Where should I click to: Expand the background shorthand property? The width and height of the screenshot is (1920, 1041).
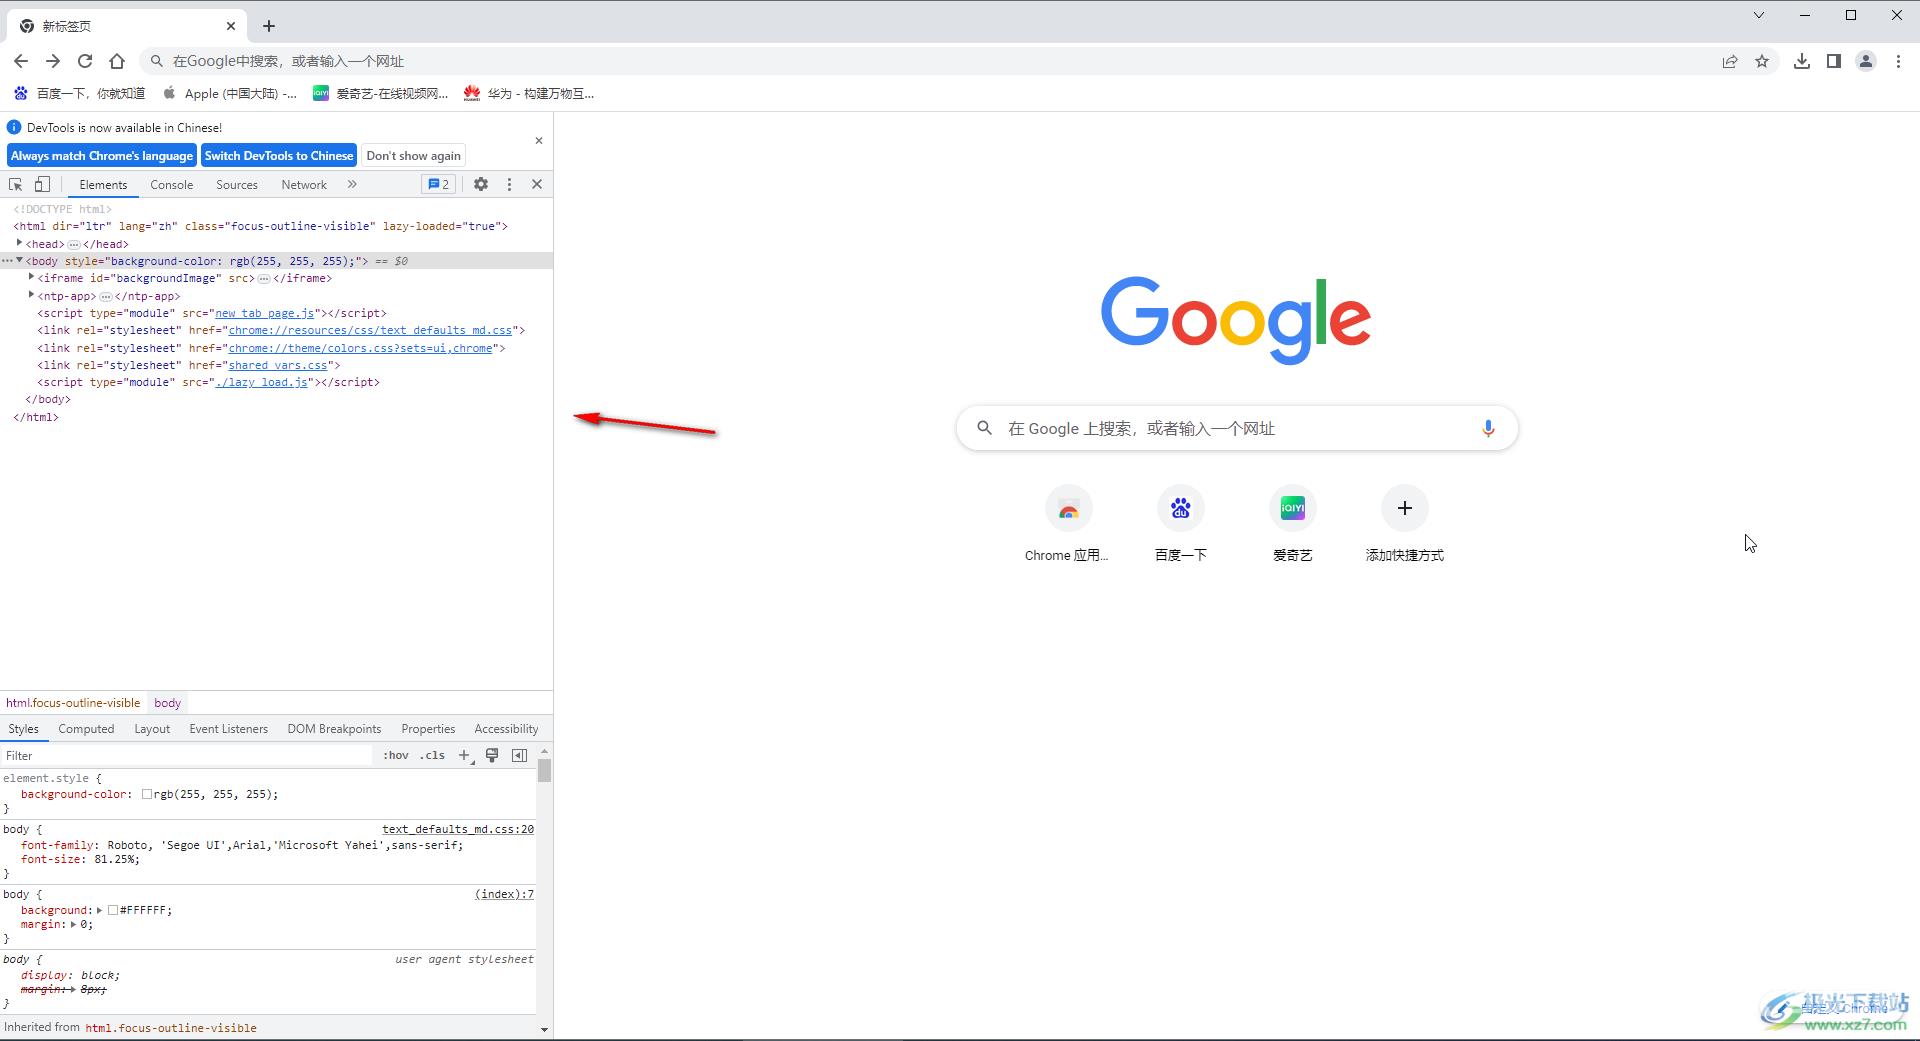[x=99, y=910]
